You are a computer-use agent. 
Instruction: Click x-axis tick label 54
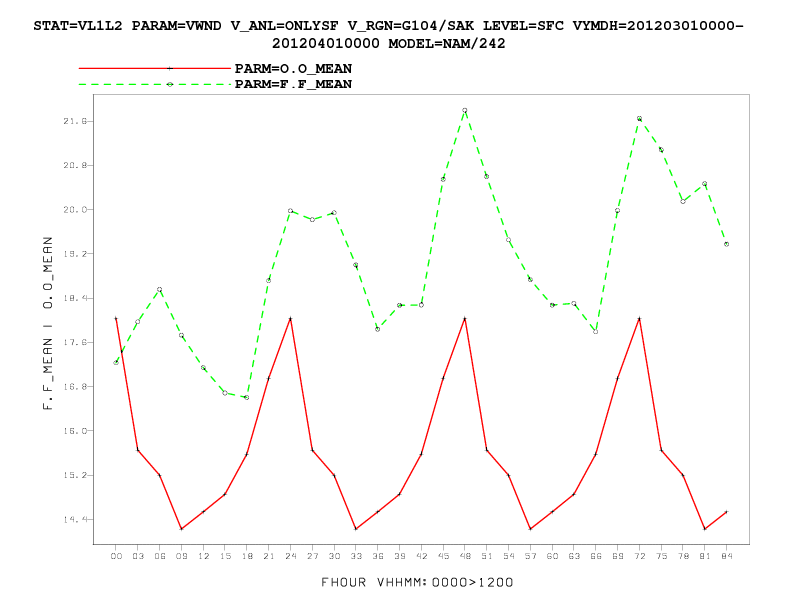[509, 556]
